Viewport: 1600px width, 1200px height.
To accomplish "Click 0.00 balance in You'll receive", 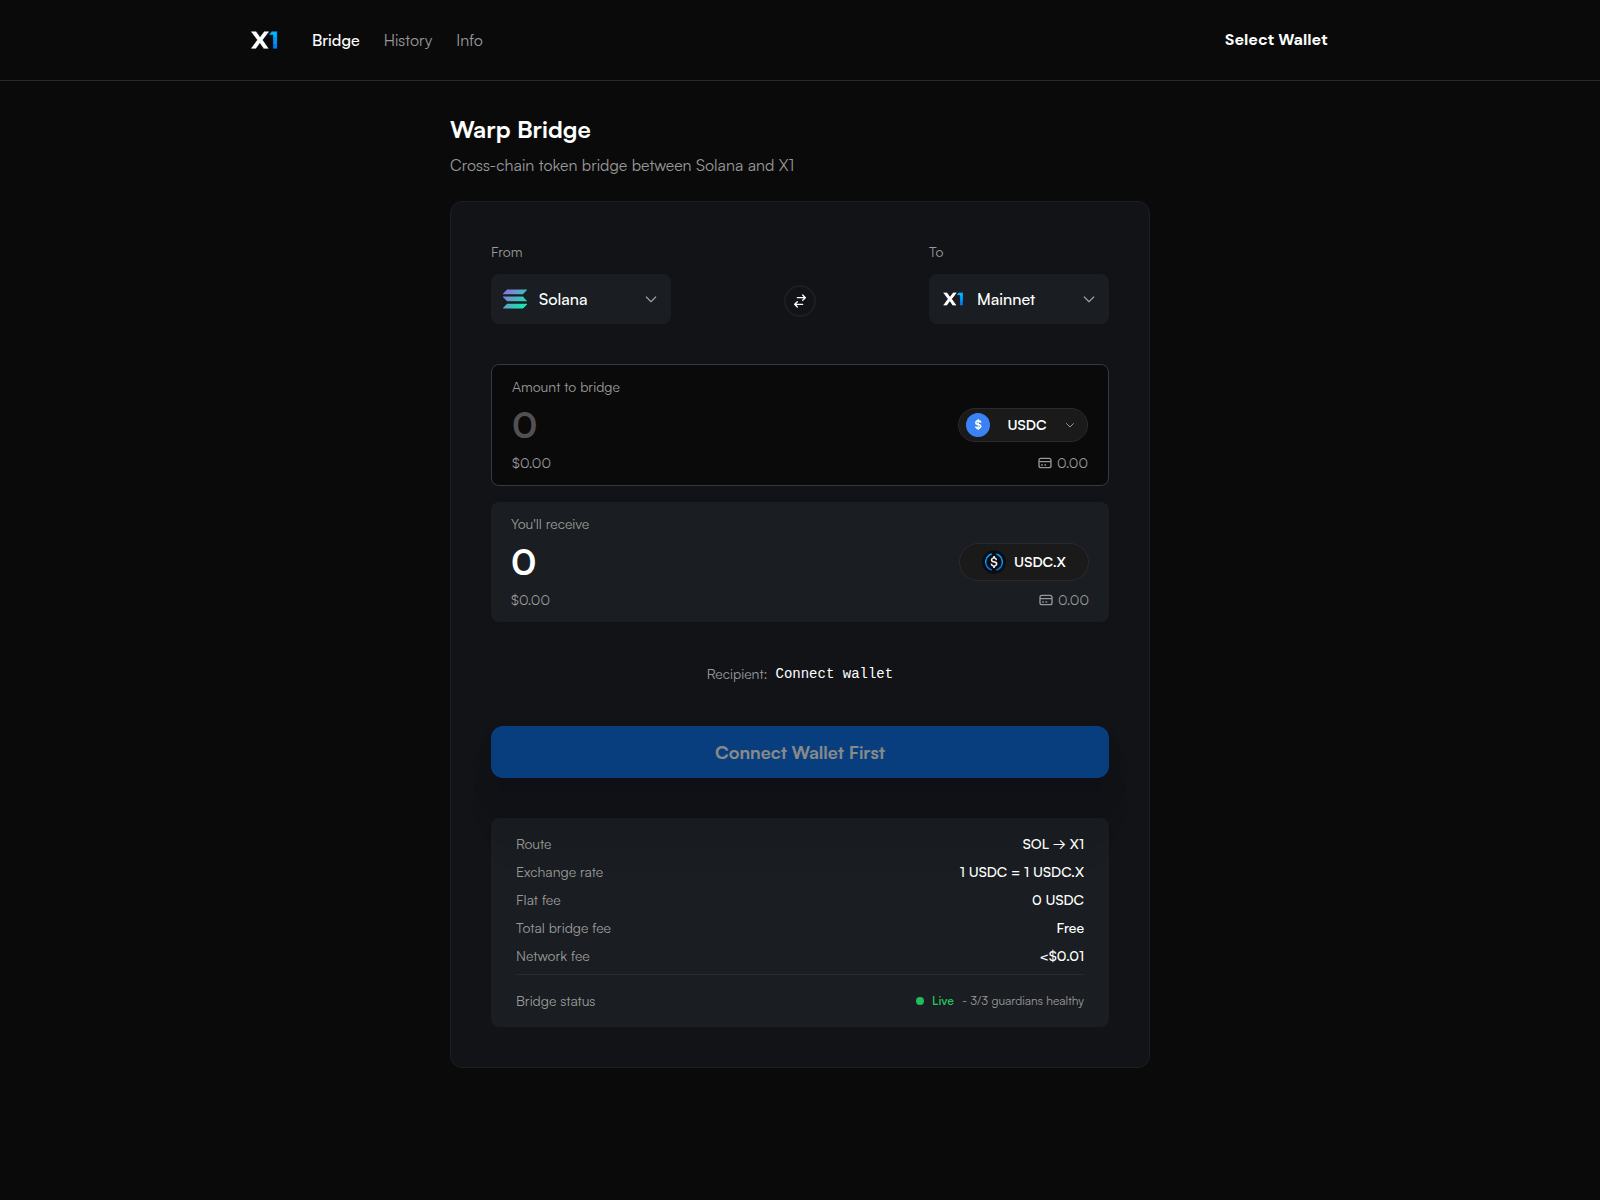I will click(1073, 600).
